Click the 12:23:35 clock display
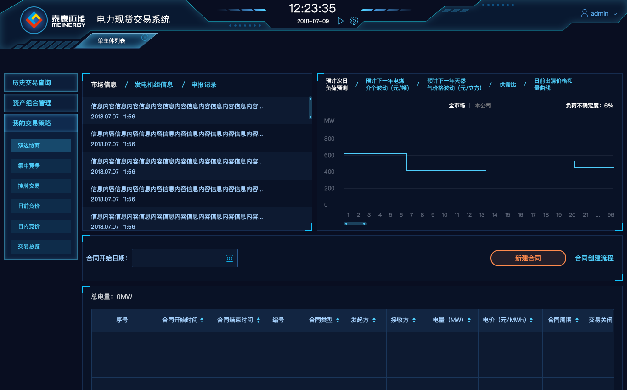The height and width of the screenshot is (390, 627). [x=312, y=8]
